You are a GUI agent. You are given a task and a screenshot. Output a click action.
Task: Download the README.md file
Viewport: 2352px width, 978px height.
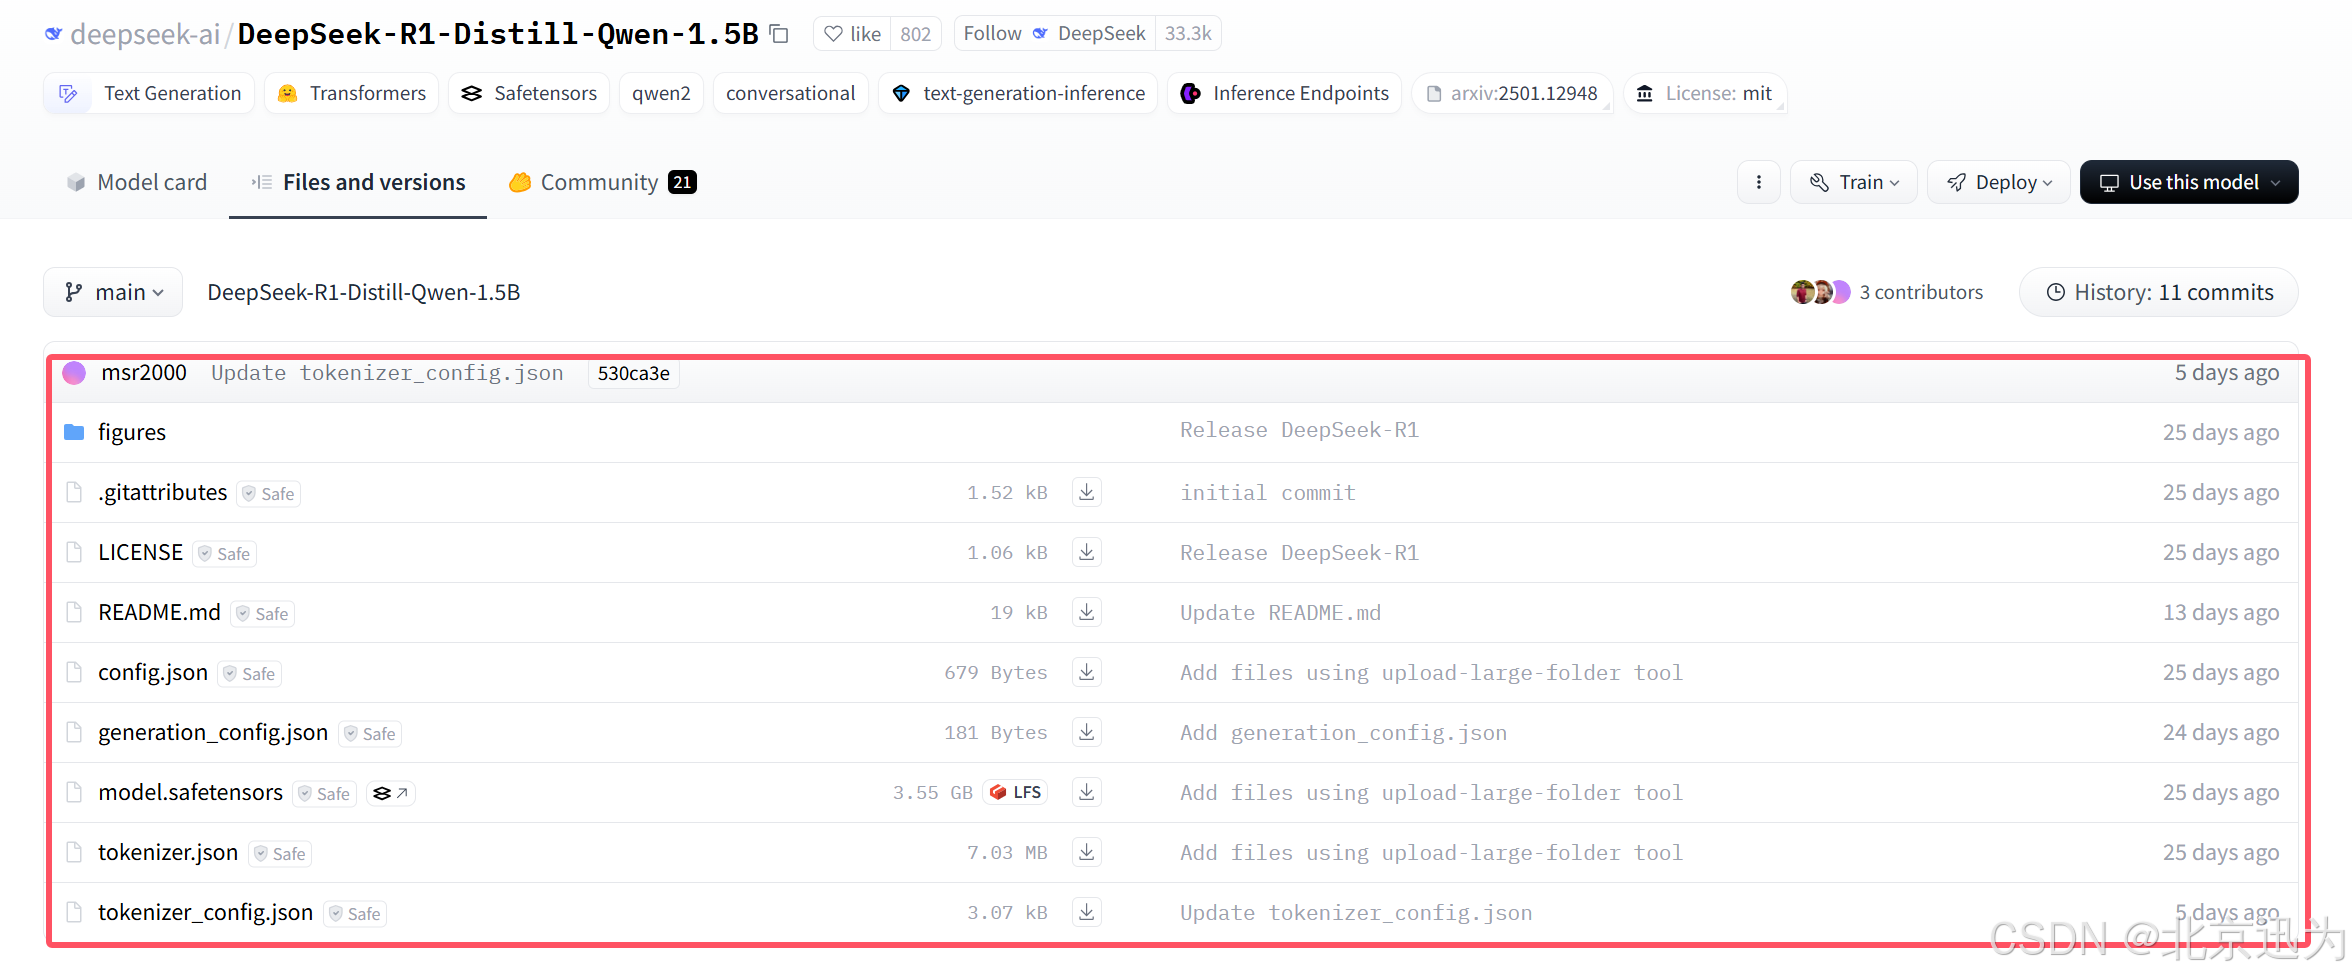pyautogui.click(x=1087, y=612)
